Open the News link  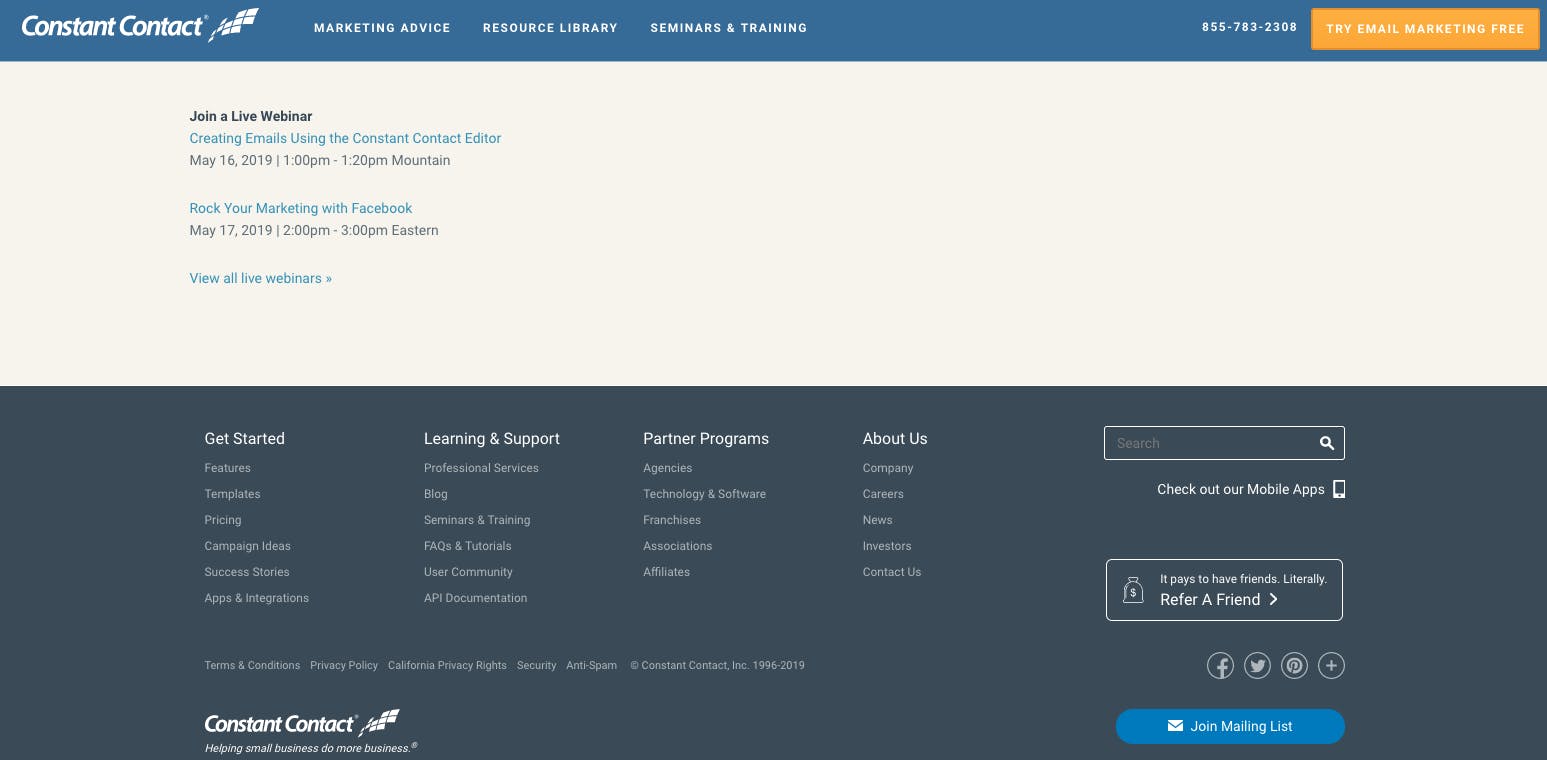pyautogui.click(x=877, y=520)
